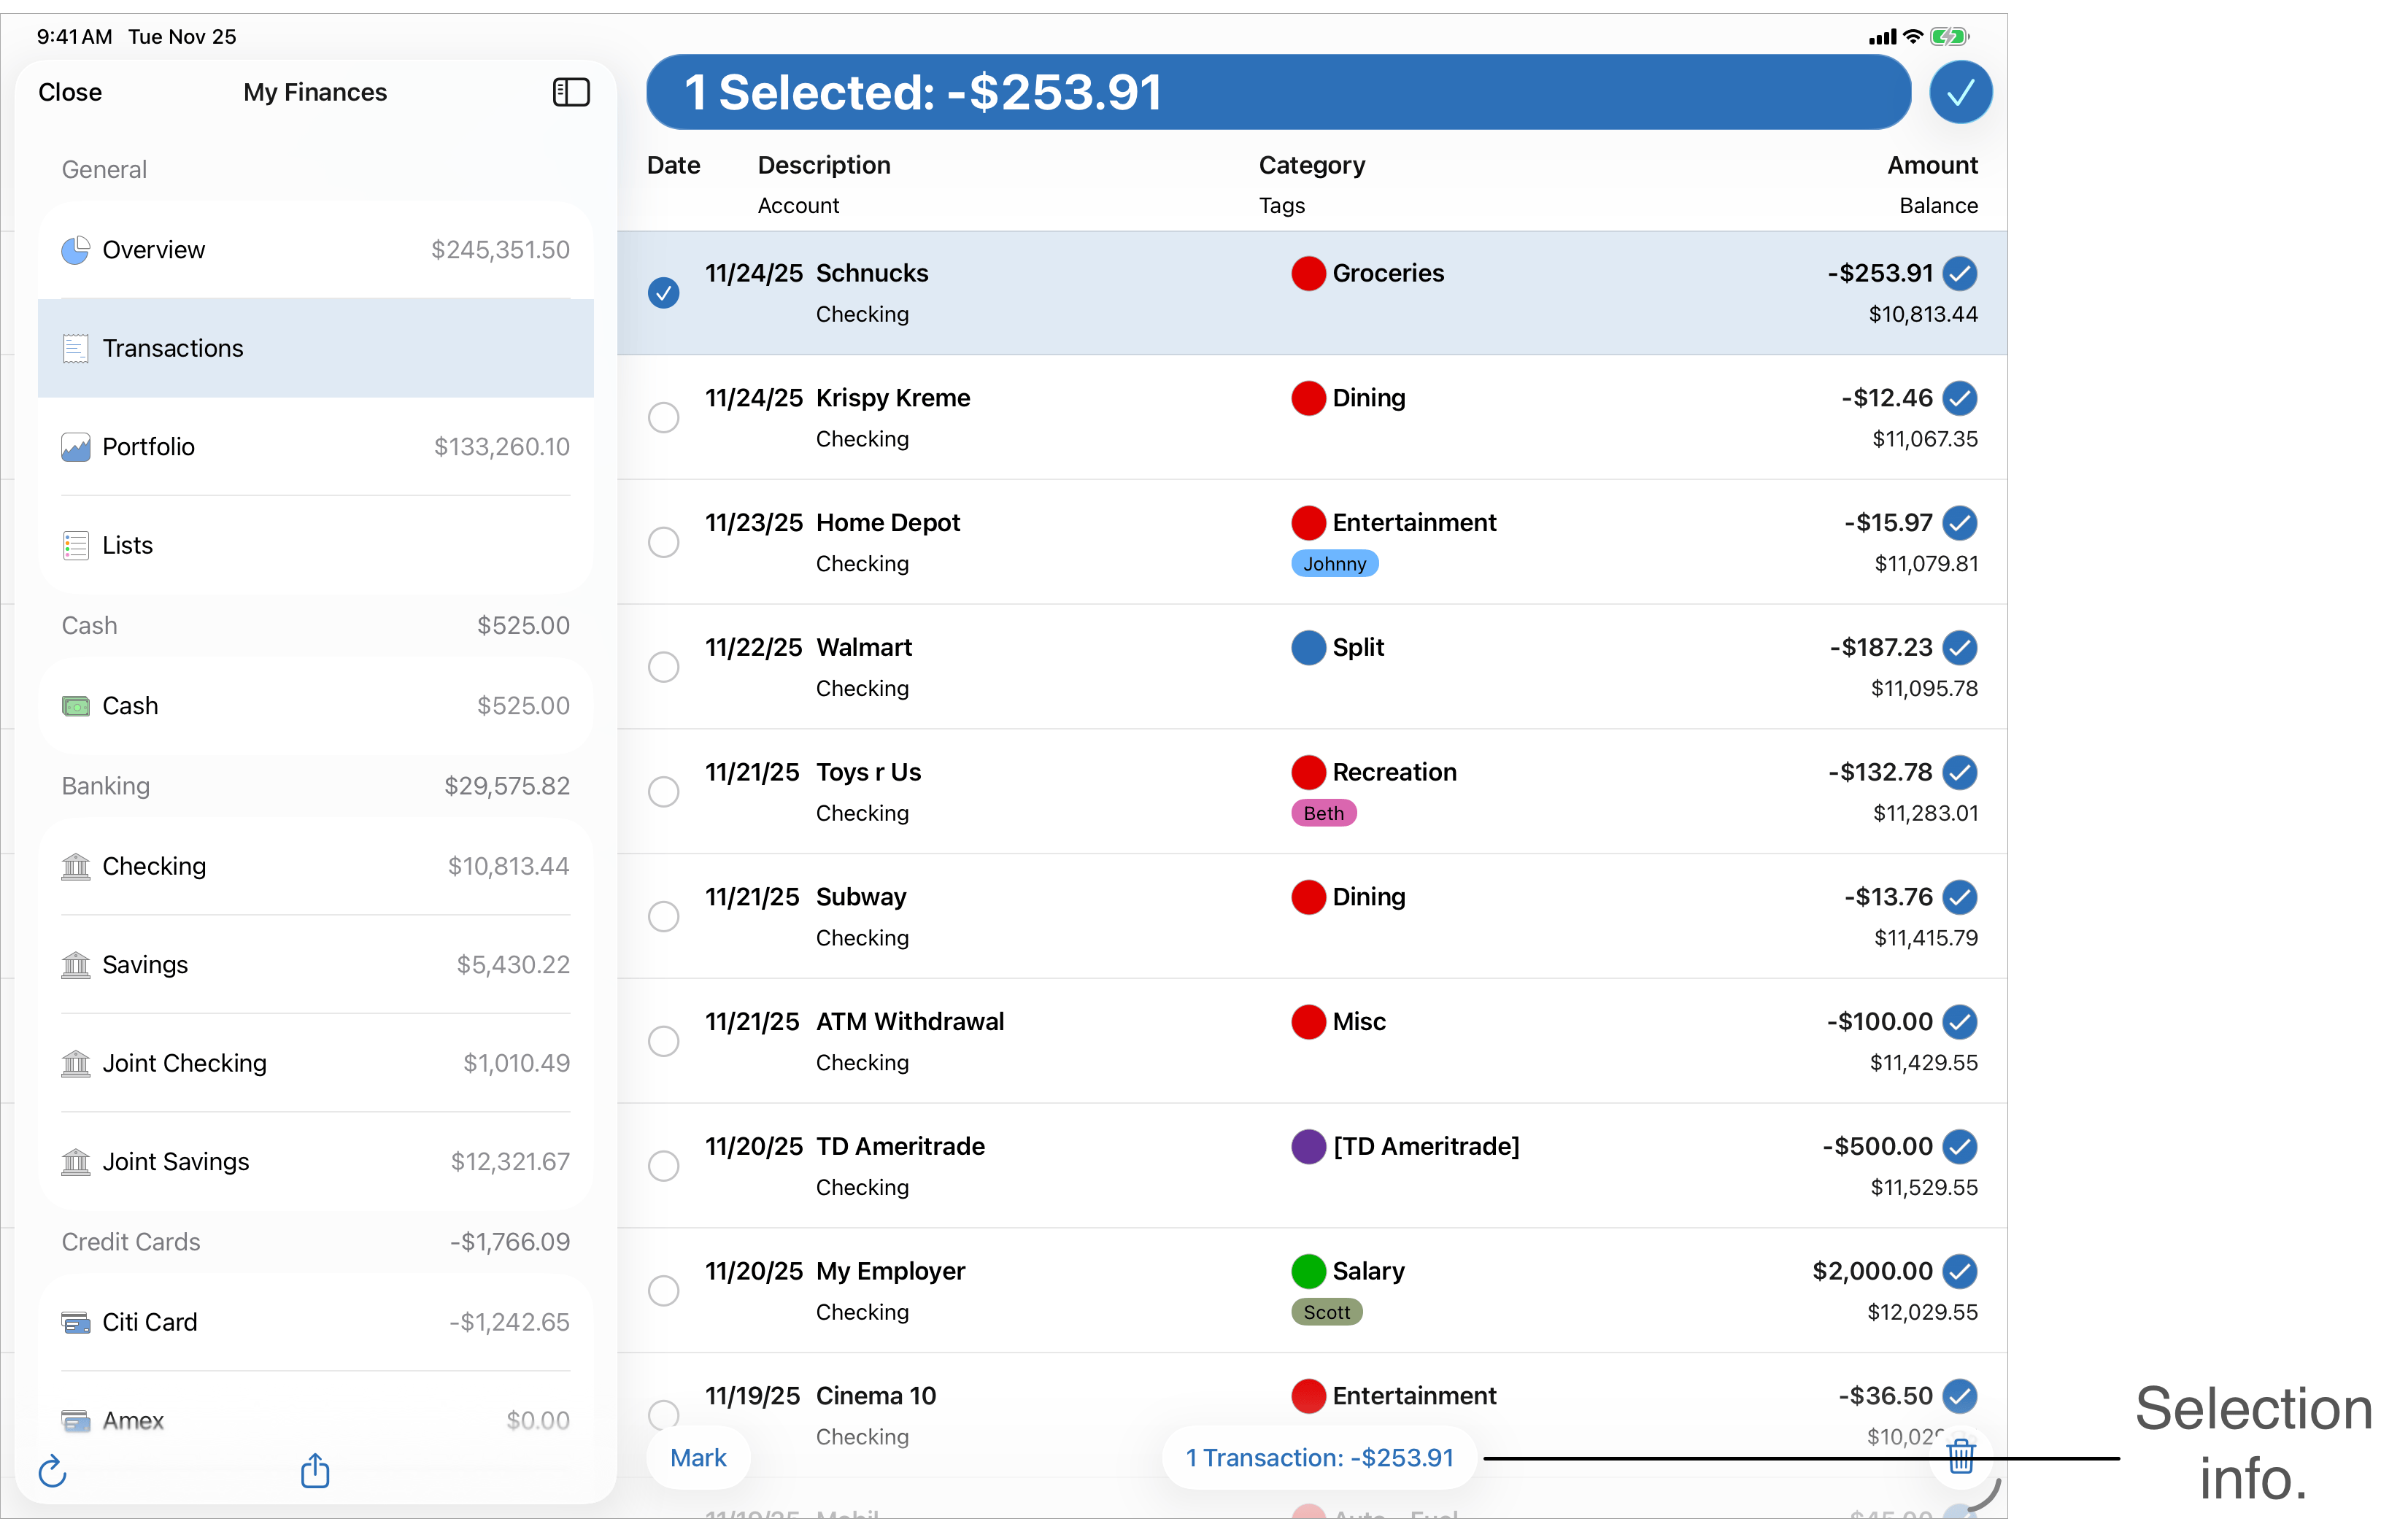Viewport: 2408px width, 1532px height.
Task: Click the red Groceries category dot
Action: (x=1308, y=273)
